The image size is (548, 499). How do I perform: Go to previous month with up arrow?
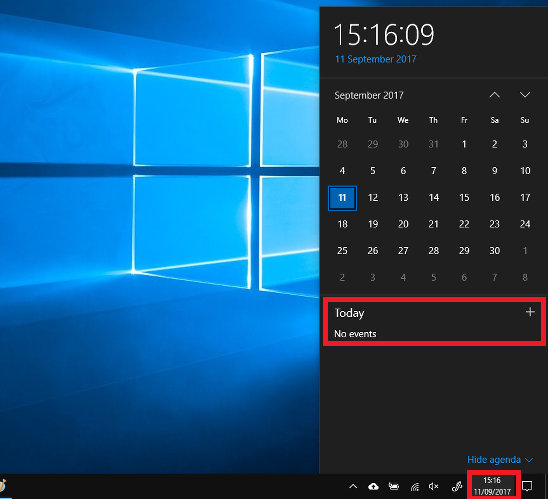495,95
